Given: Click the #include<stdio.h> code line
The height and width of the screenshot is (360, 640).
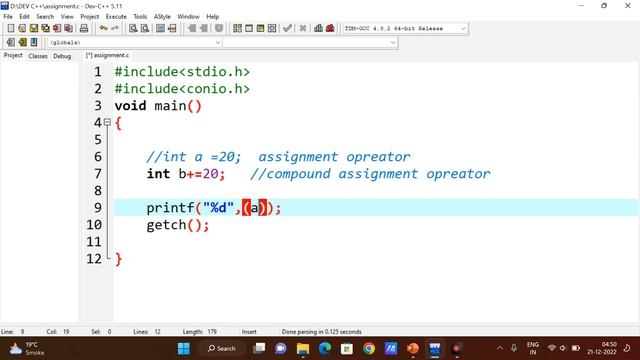Looking at the screenshot, I should (x=182, y=72).
